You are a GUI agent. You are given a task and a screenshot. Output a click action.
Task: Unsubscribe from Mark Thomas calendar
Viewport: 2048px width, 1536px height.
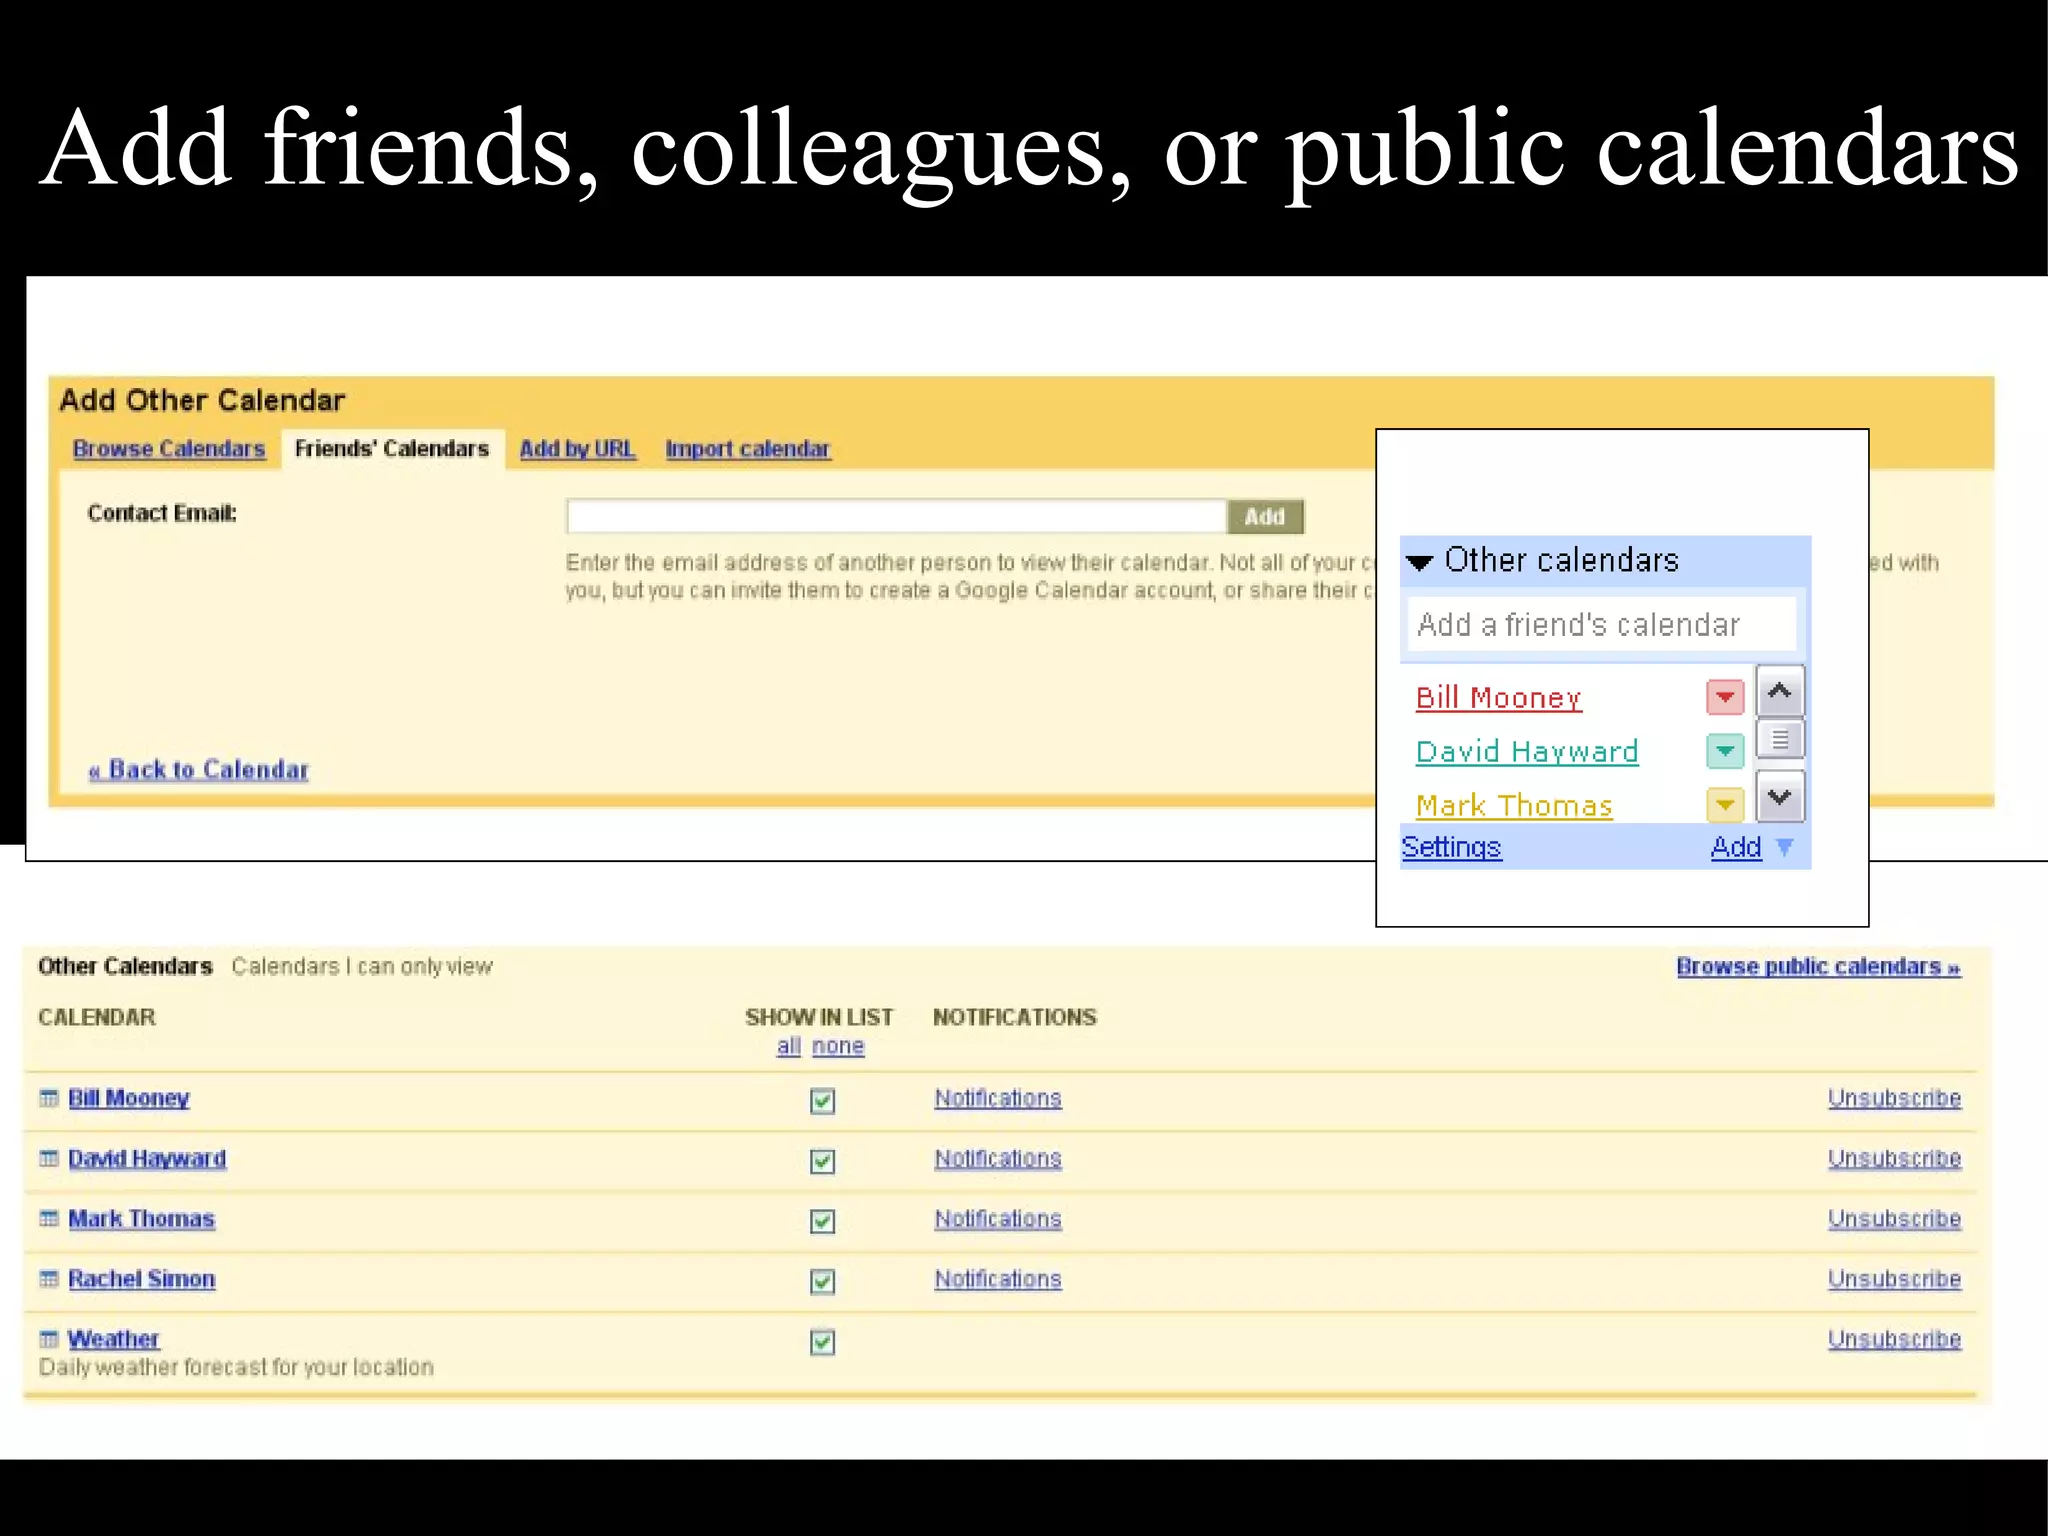click(1895, 1219)
